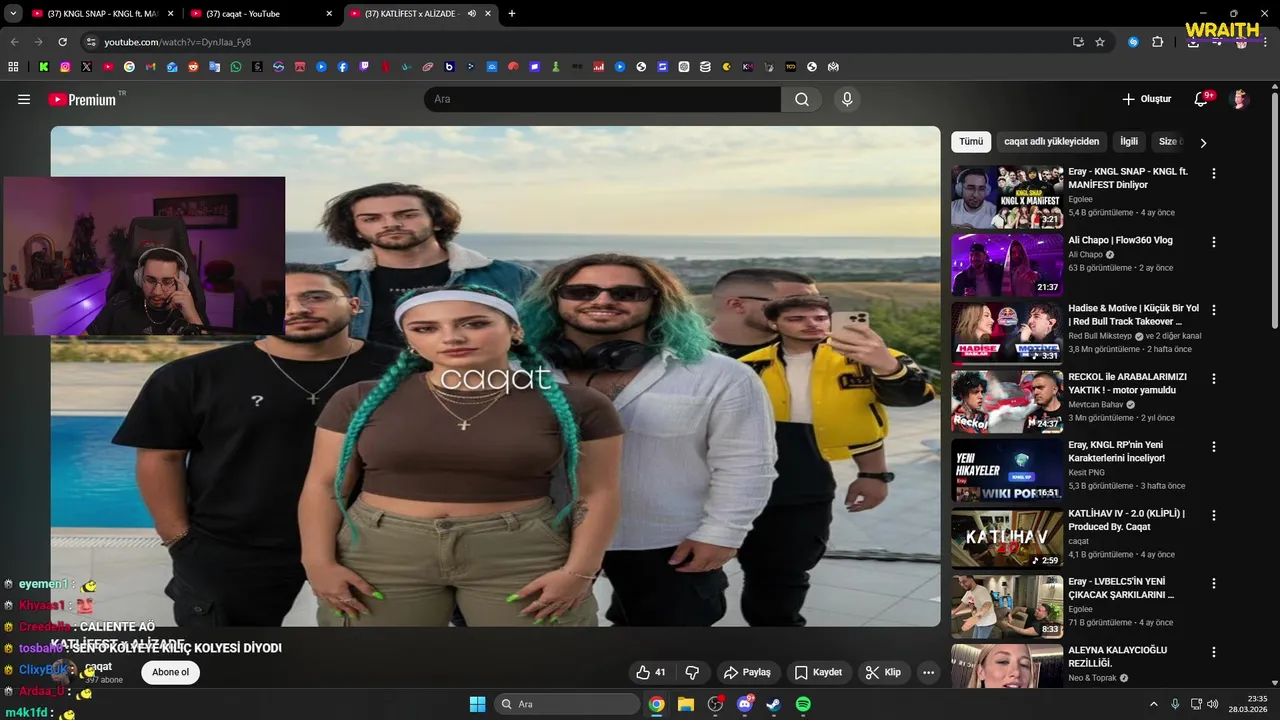Image resolution: width=1280 pixels, height=720 pixels.
Task: Open more actions ellipsis under the video
Action: [928, 672]
